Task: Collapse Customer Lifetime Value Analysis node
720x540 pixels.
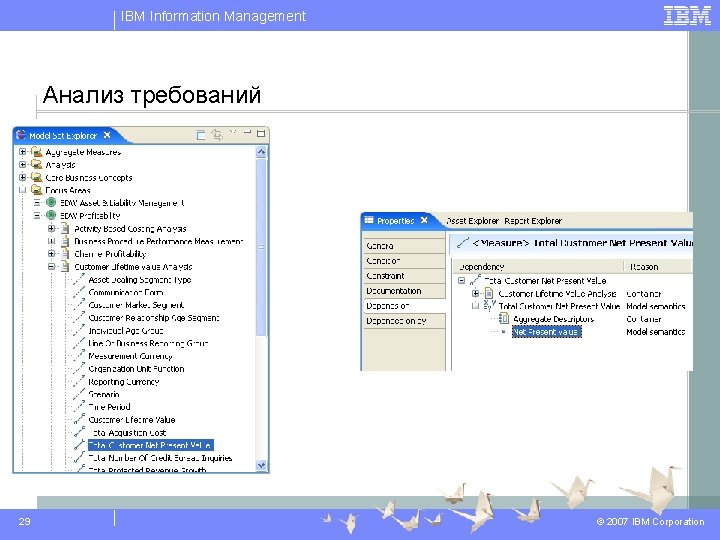Action: 51,266
